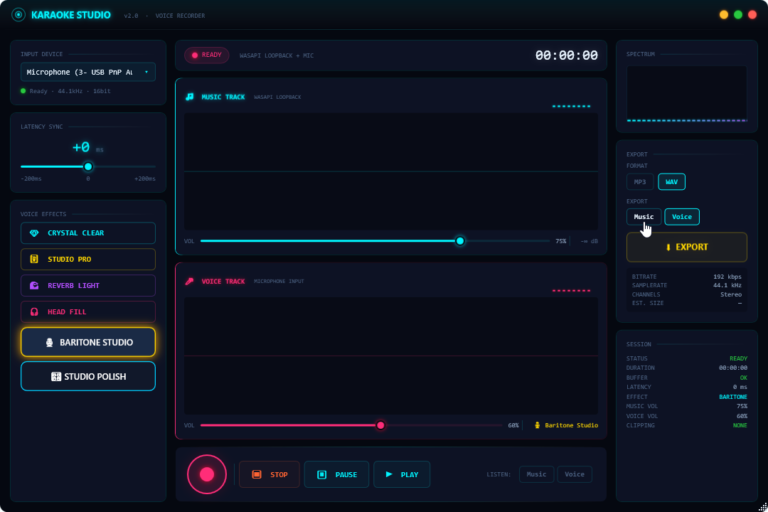Click the +200ms latency scale label

tap(145, 179)
